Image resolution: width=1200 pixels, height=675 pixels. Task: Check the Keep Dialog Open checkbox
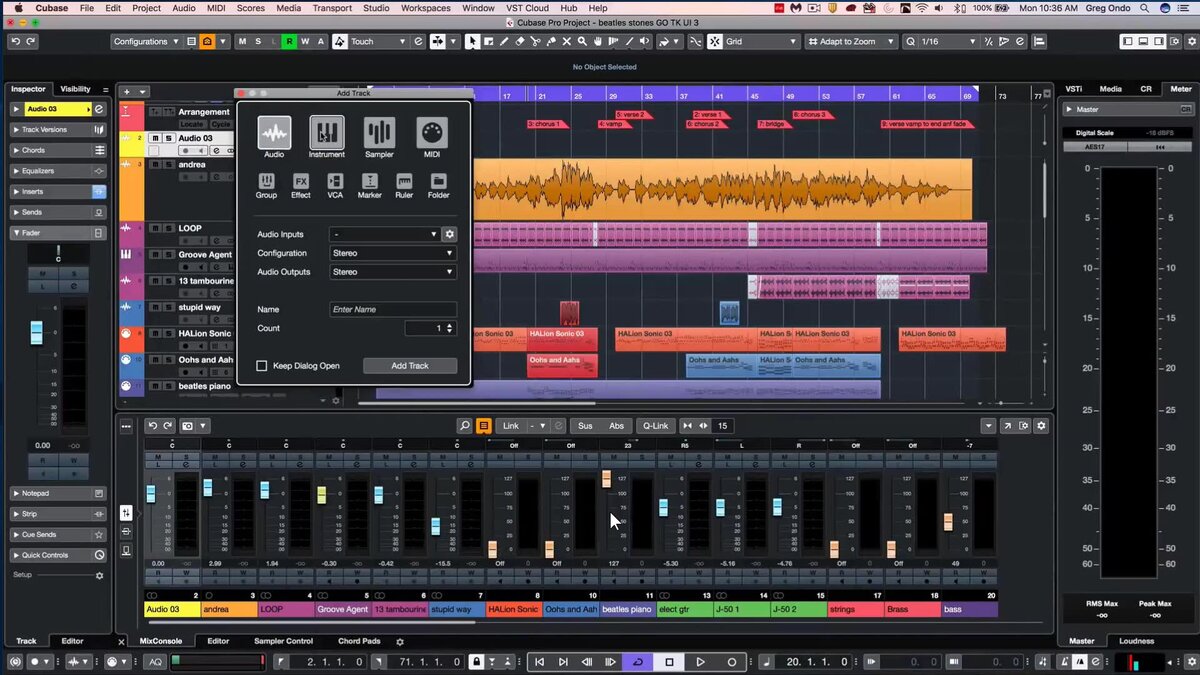pos(262,366)
